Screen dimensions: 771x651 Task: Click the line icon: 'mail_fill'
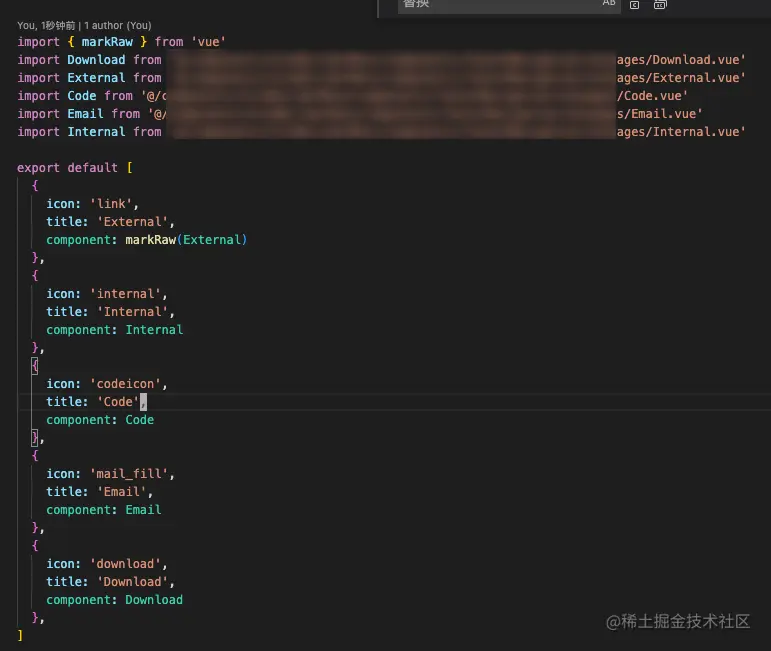click(110, 474)
